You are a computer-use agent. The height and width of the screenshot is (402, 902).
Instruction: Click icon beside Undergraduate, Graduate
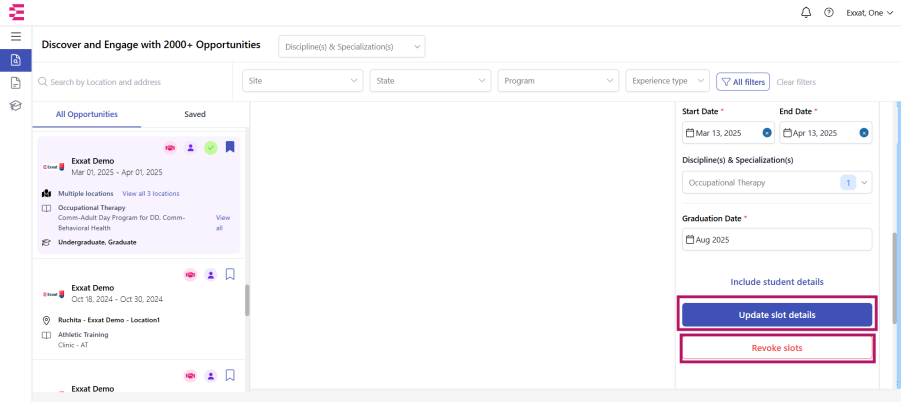click(47, 242)
